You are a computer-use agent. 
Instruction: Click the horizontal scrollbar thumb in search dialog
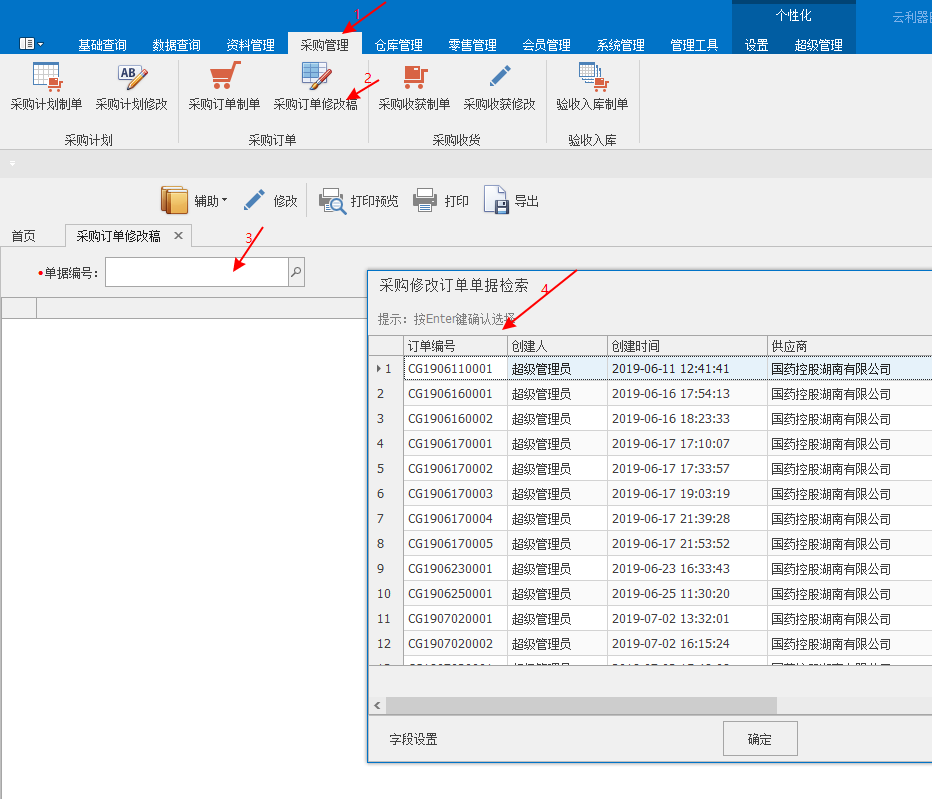tap(581, 706)
